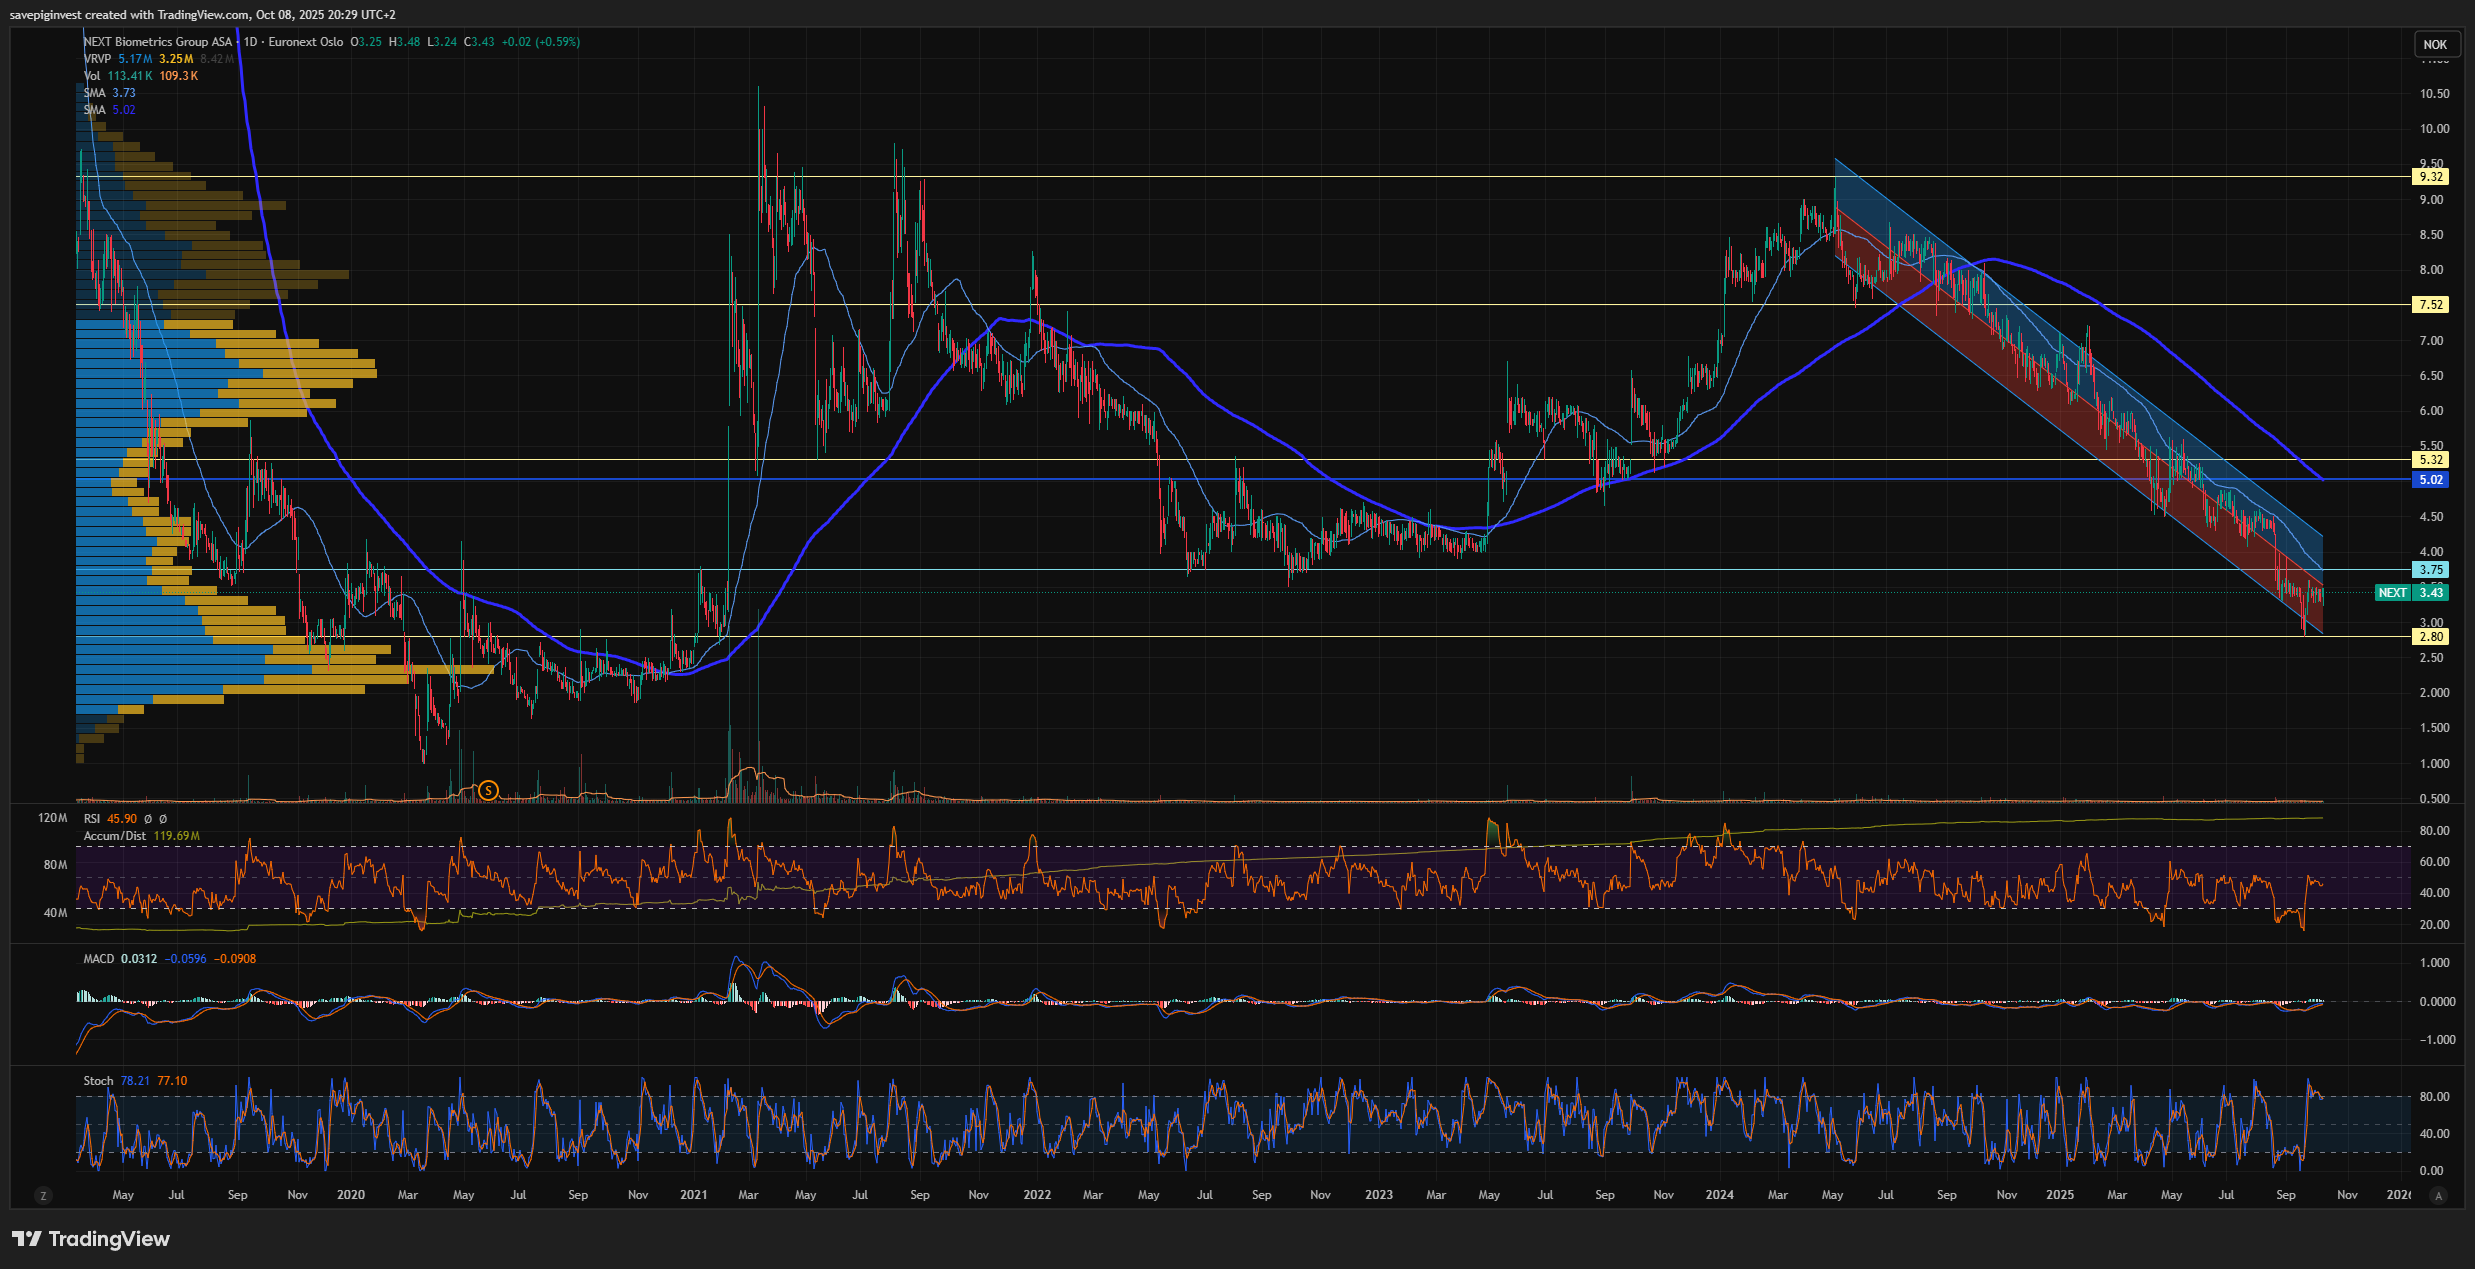Screen dimensions: 2475x1269
Task: Click the blue 5.02 price line label
Action: coord(2430,480)
